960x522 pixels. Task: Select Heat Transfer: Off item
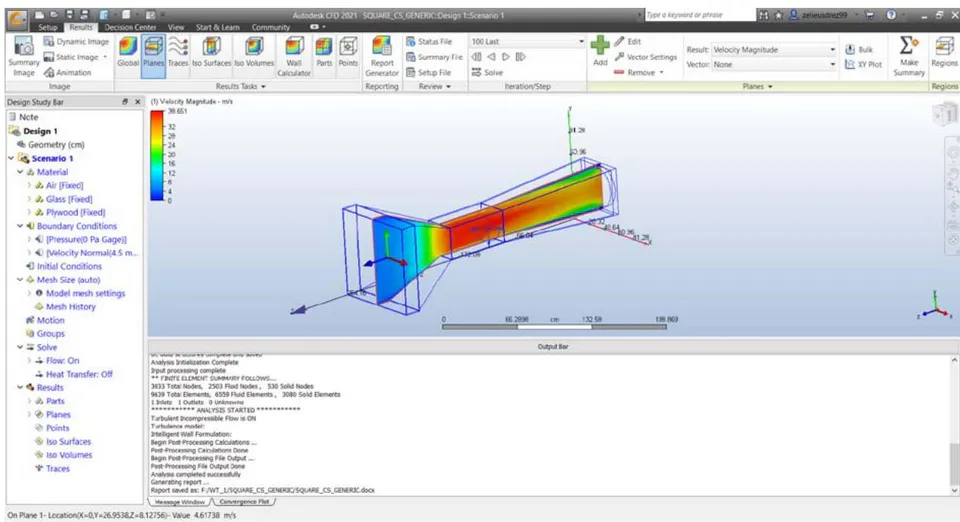pos(79,374)
